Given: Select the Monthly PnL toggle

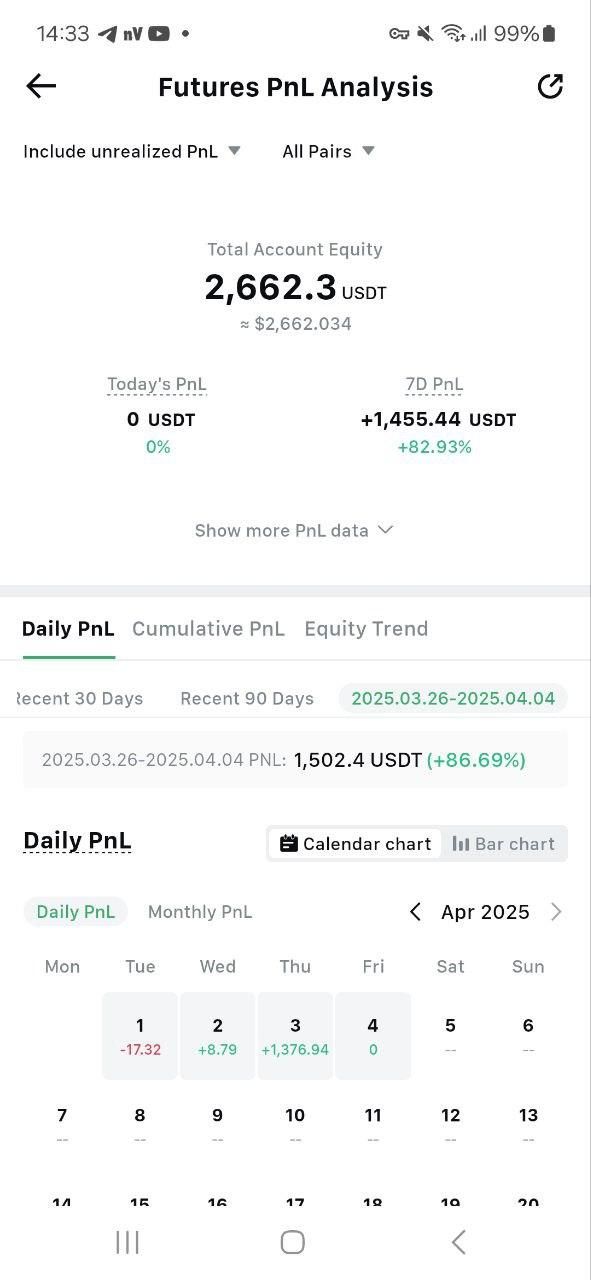Looking at the screenshot, I should (x=200, y=912).
